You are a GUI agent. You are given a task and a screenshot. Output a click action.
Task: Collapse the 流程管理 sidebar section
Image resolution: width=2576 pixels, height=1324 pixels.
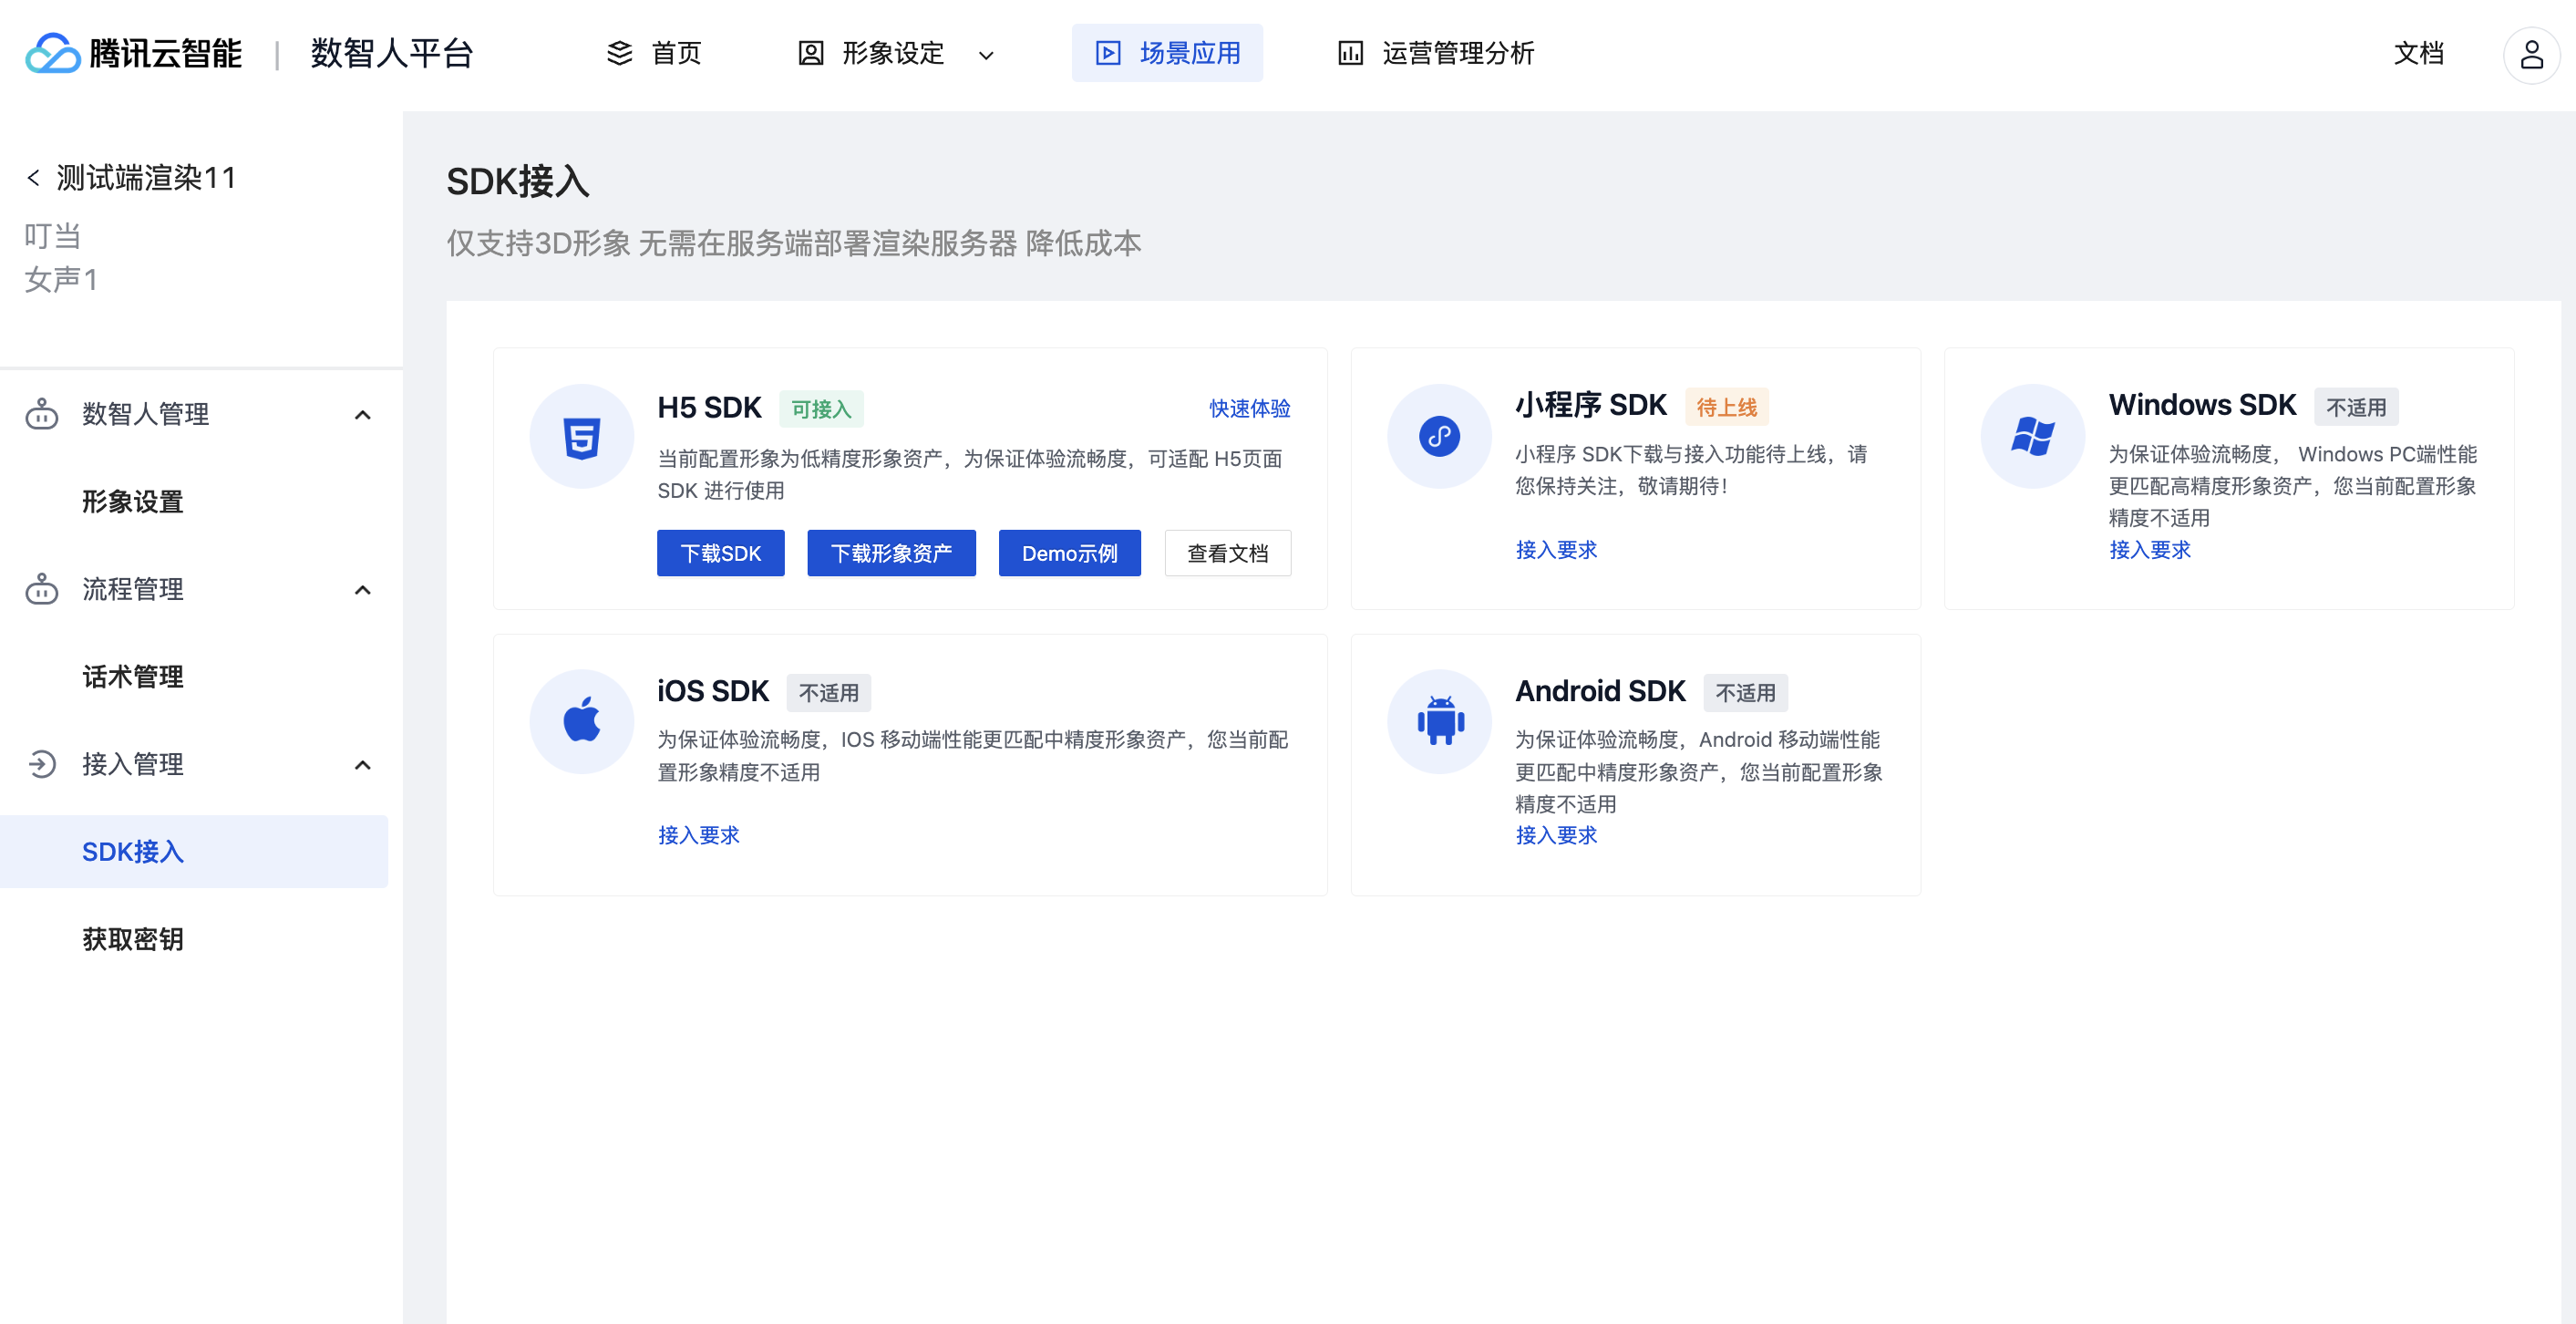pos(362,590)
